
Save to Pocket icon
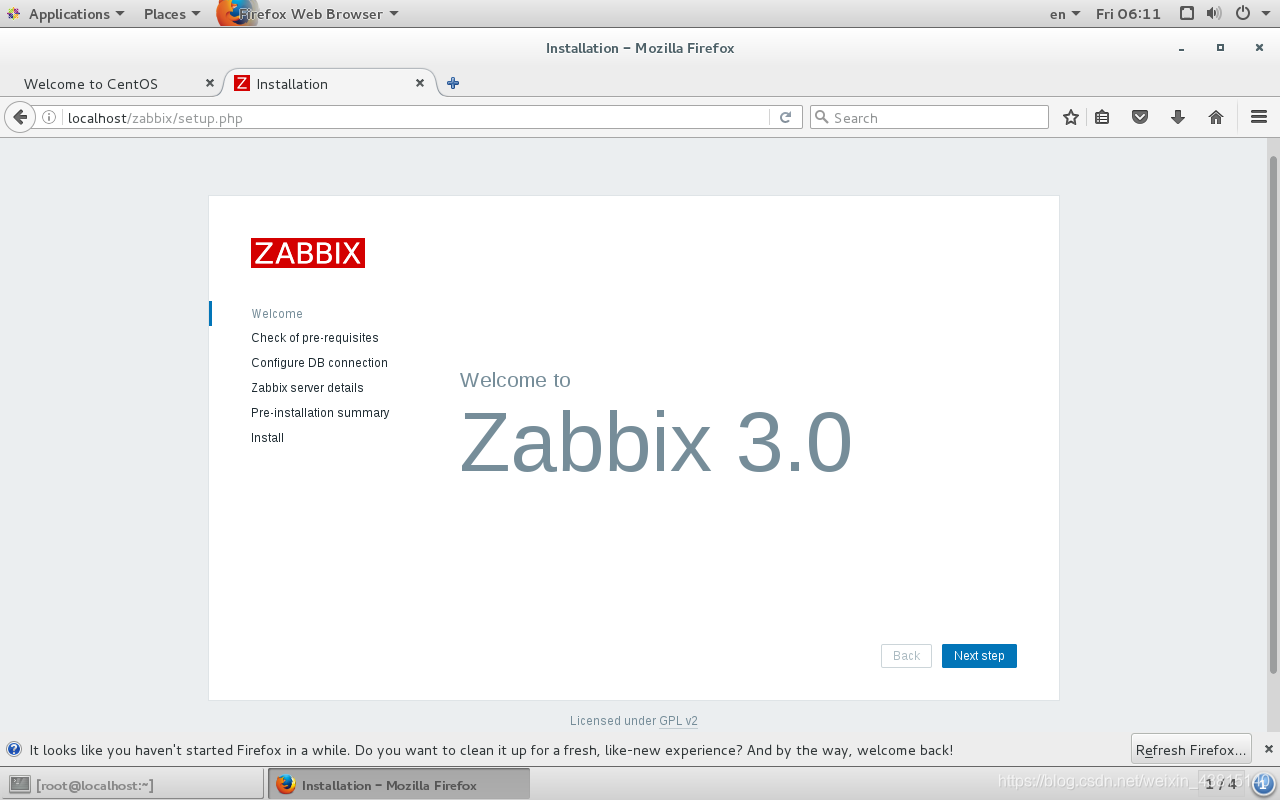tap(1140, 117)
